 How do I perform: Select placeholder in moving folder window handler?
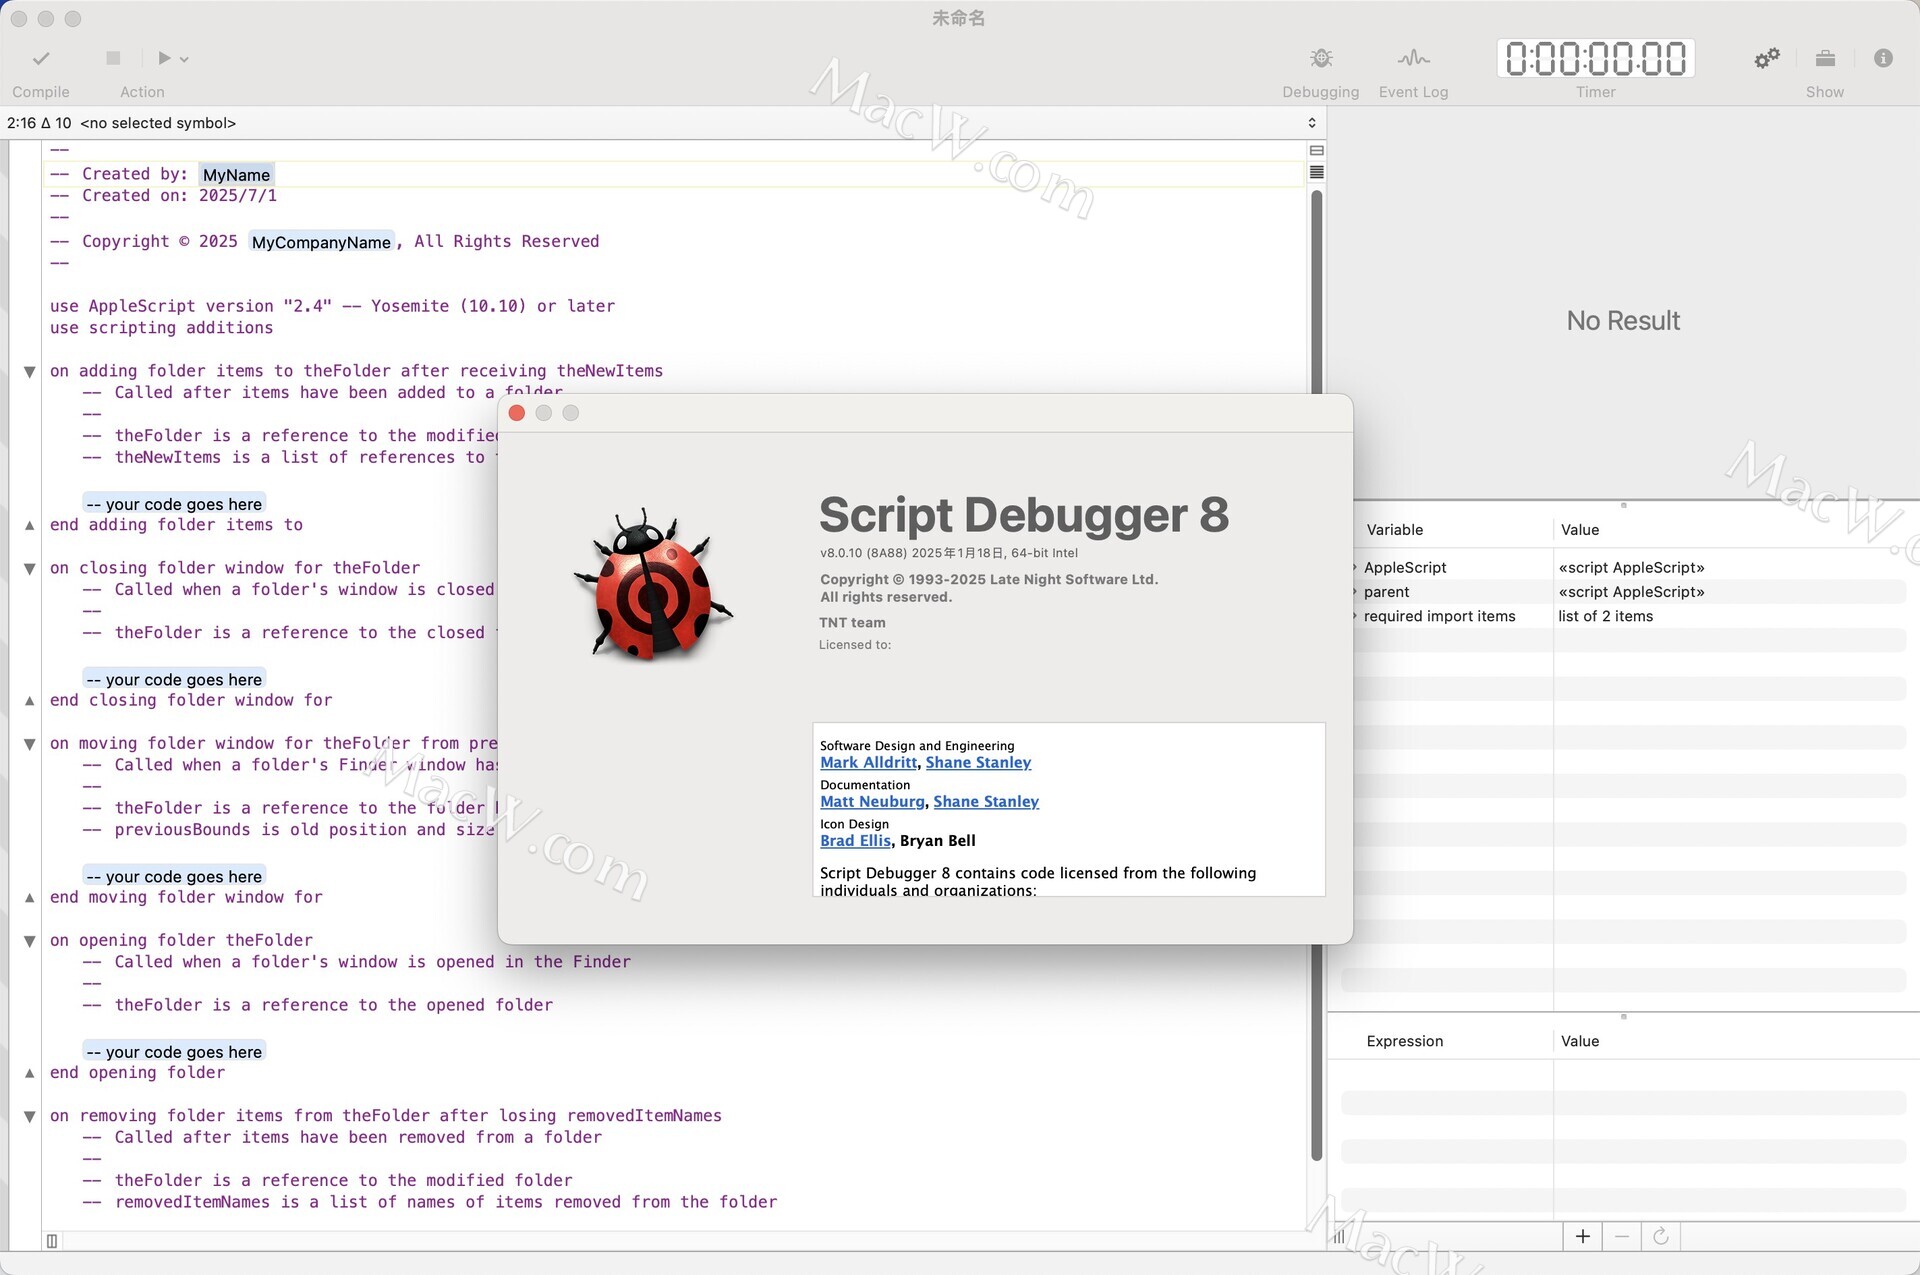point(174,876)
